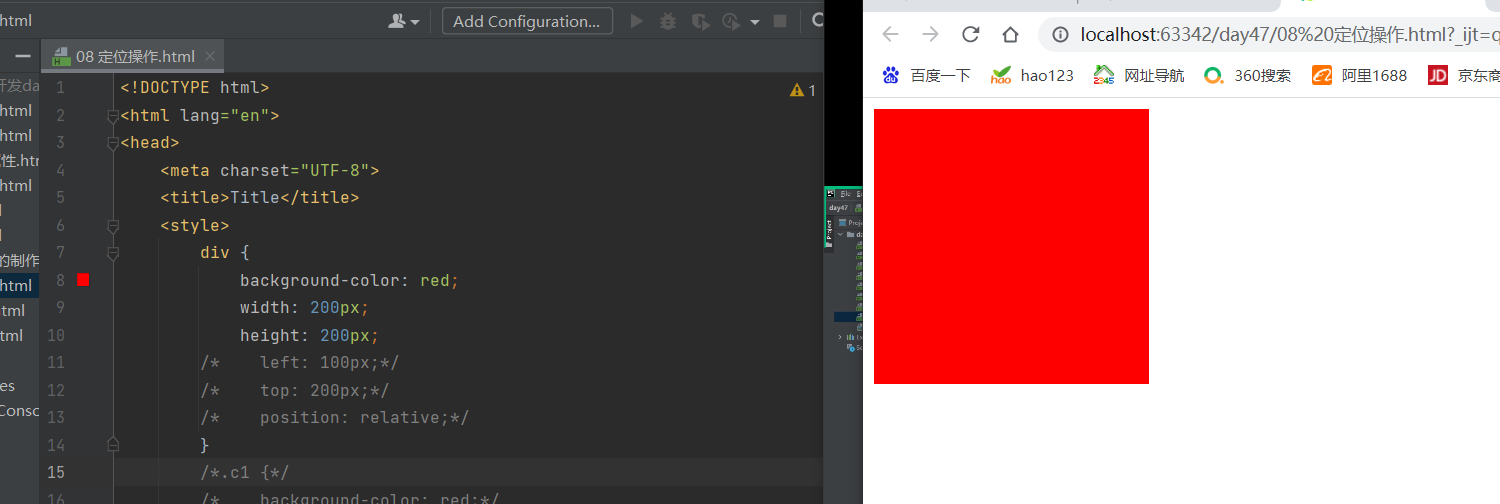
Task: Click the <title>Title</title> line
Action: pos(260,197)
